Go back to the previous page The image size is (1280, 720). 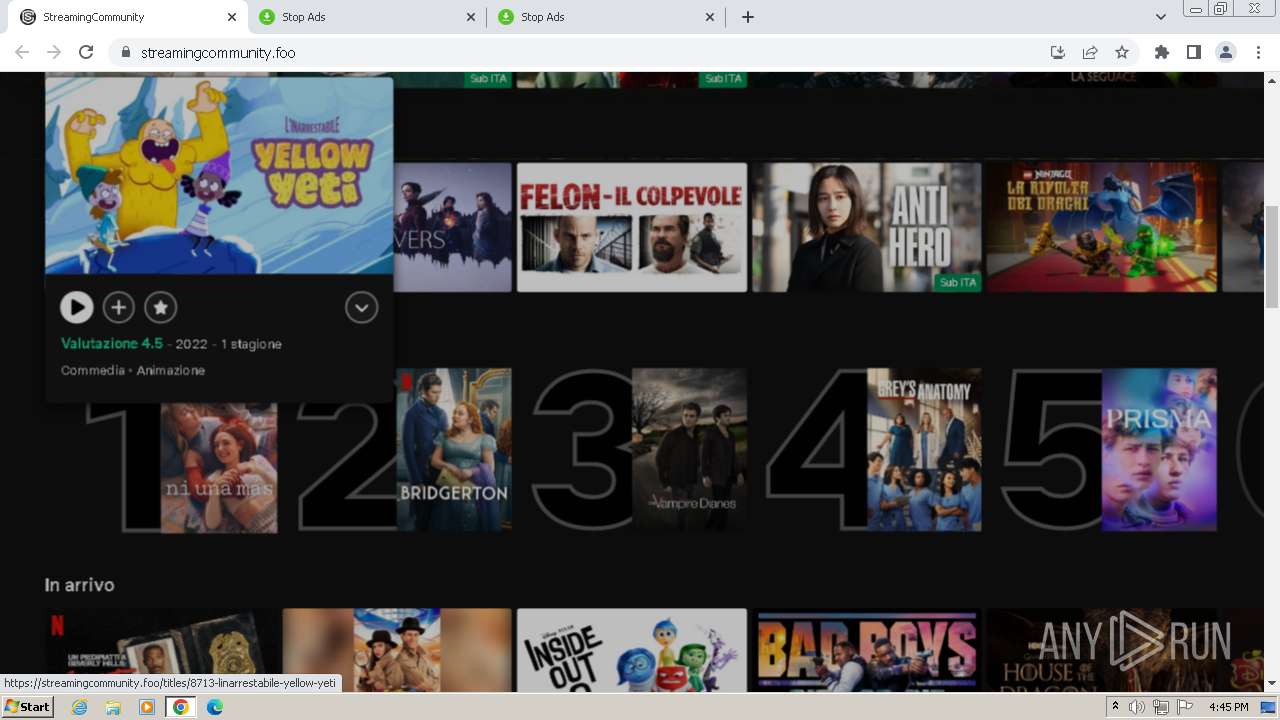click(22, 52)
